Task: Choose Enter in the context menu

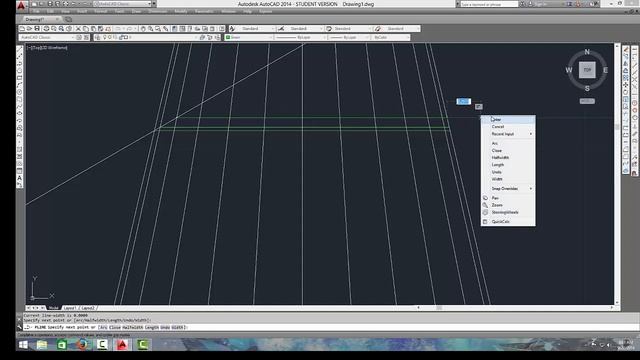Action: pos(508,119)
